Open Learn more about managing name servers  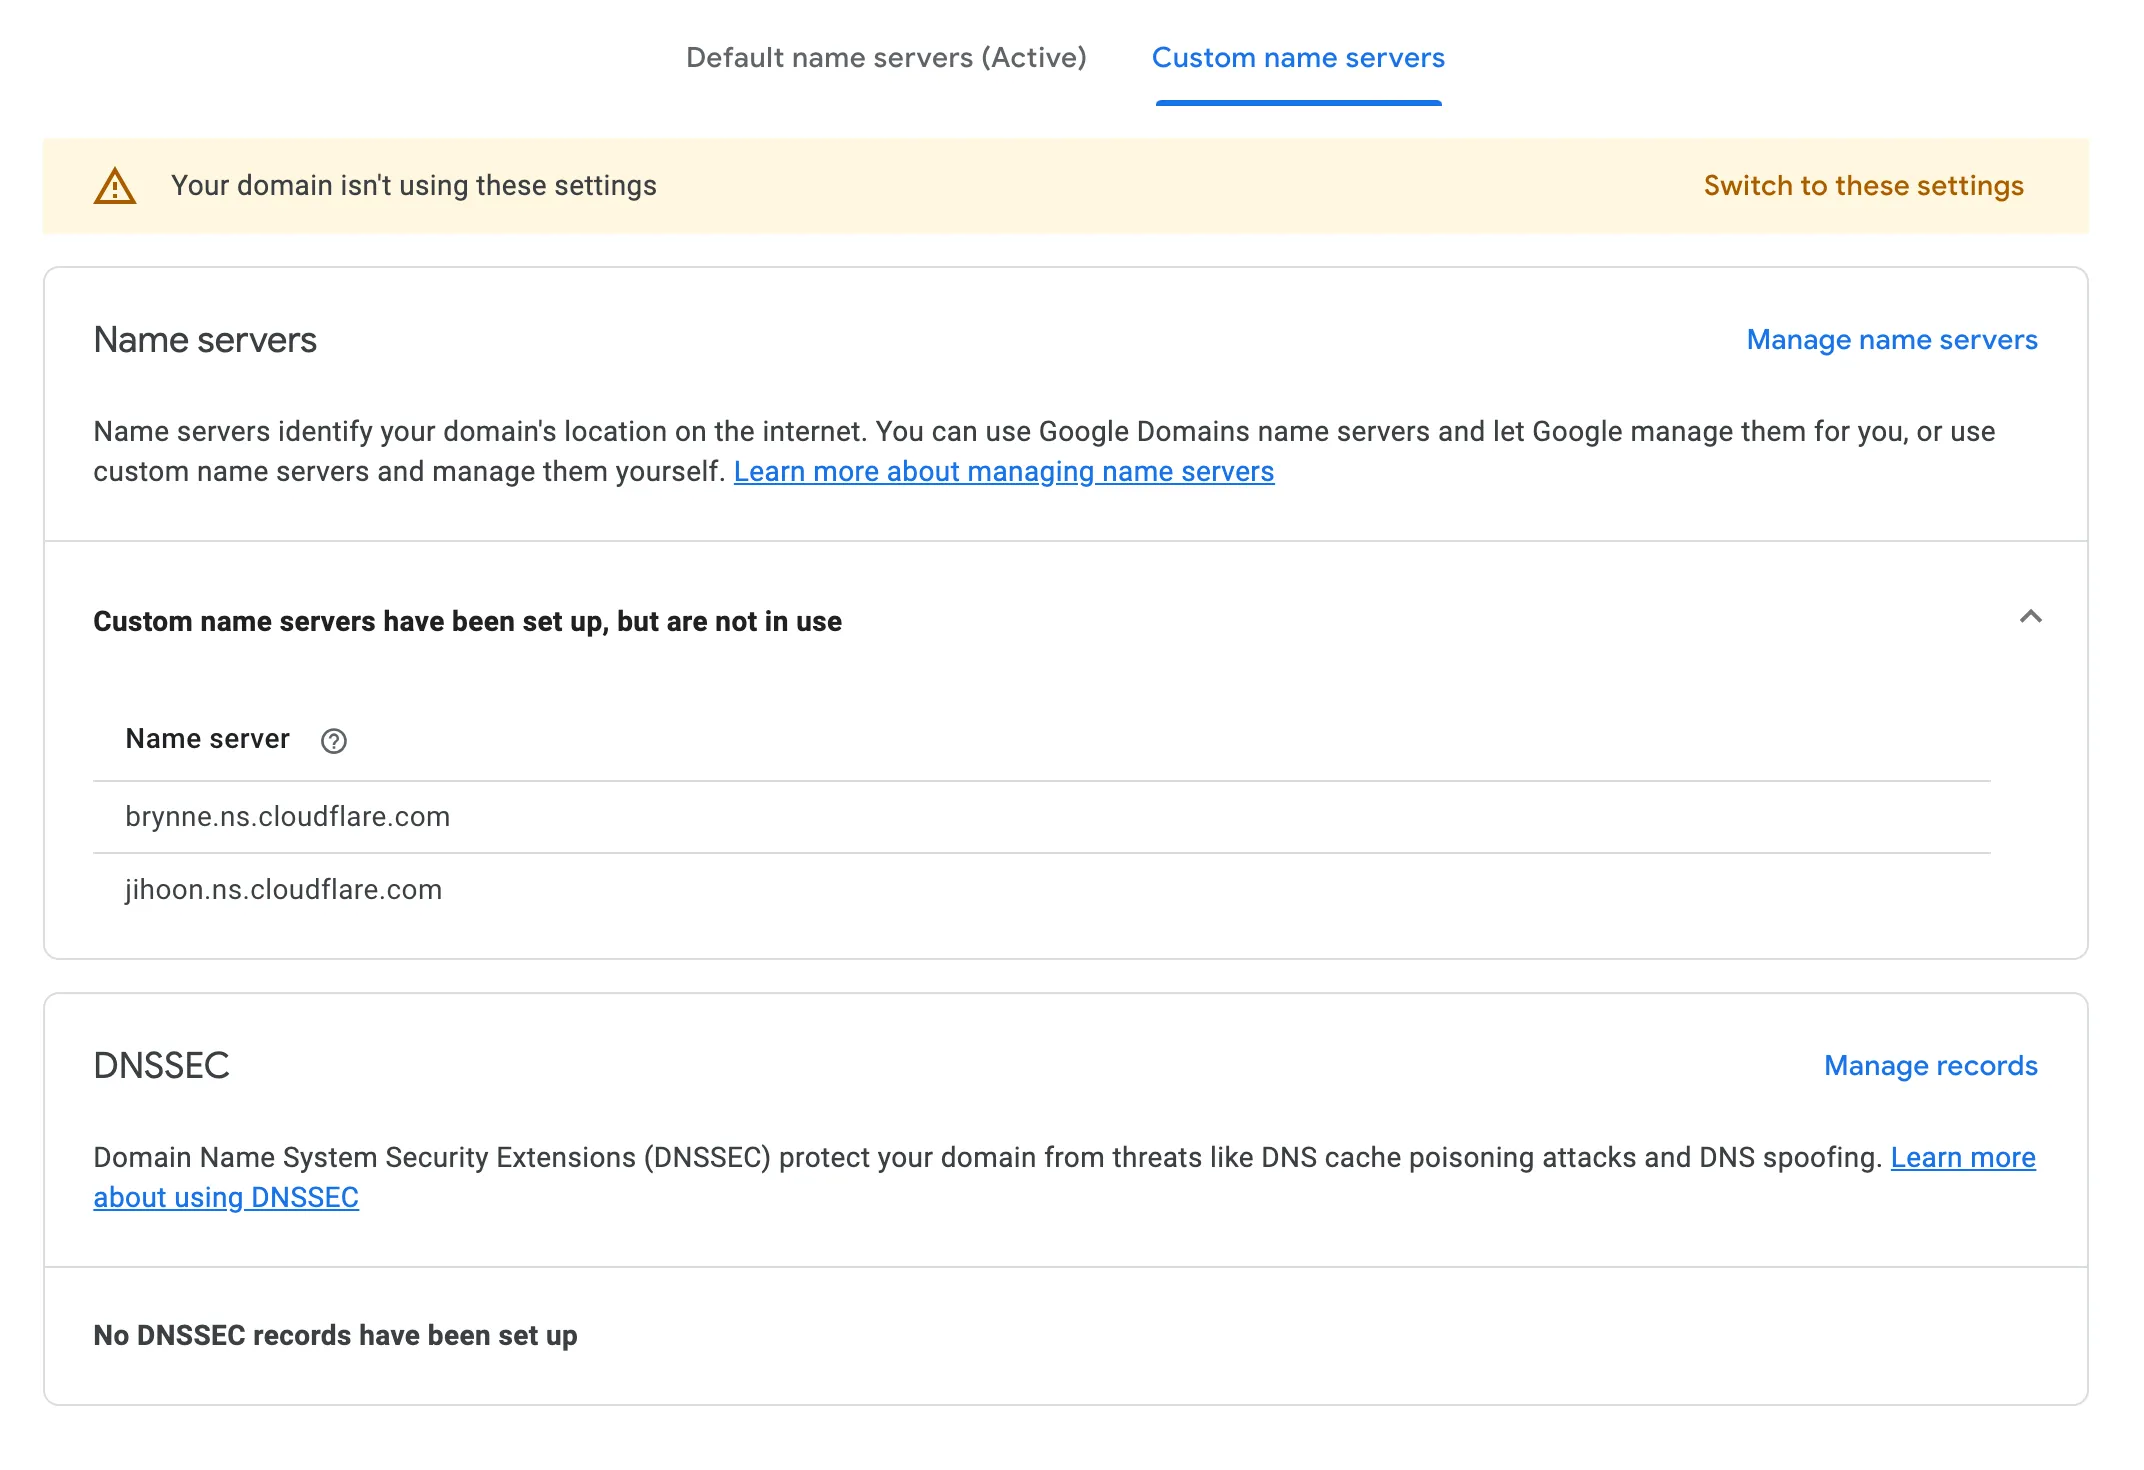coord(1003,472)
